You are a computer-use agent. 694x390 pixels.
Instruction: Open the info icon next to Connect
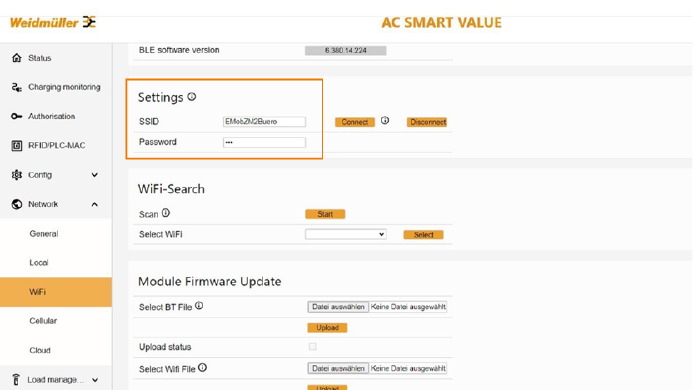tap(385, 120)
